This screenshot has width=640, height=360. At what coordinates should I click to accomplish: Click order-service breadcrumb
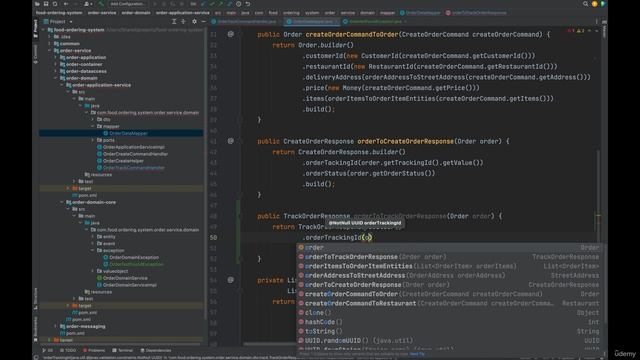(x=102, y=13)
